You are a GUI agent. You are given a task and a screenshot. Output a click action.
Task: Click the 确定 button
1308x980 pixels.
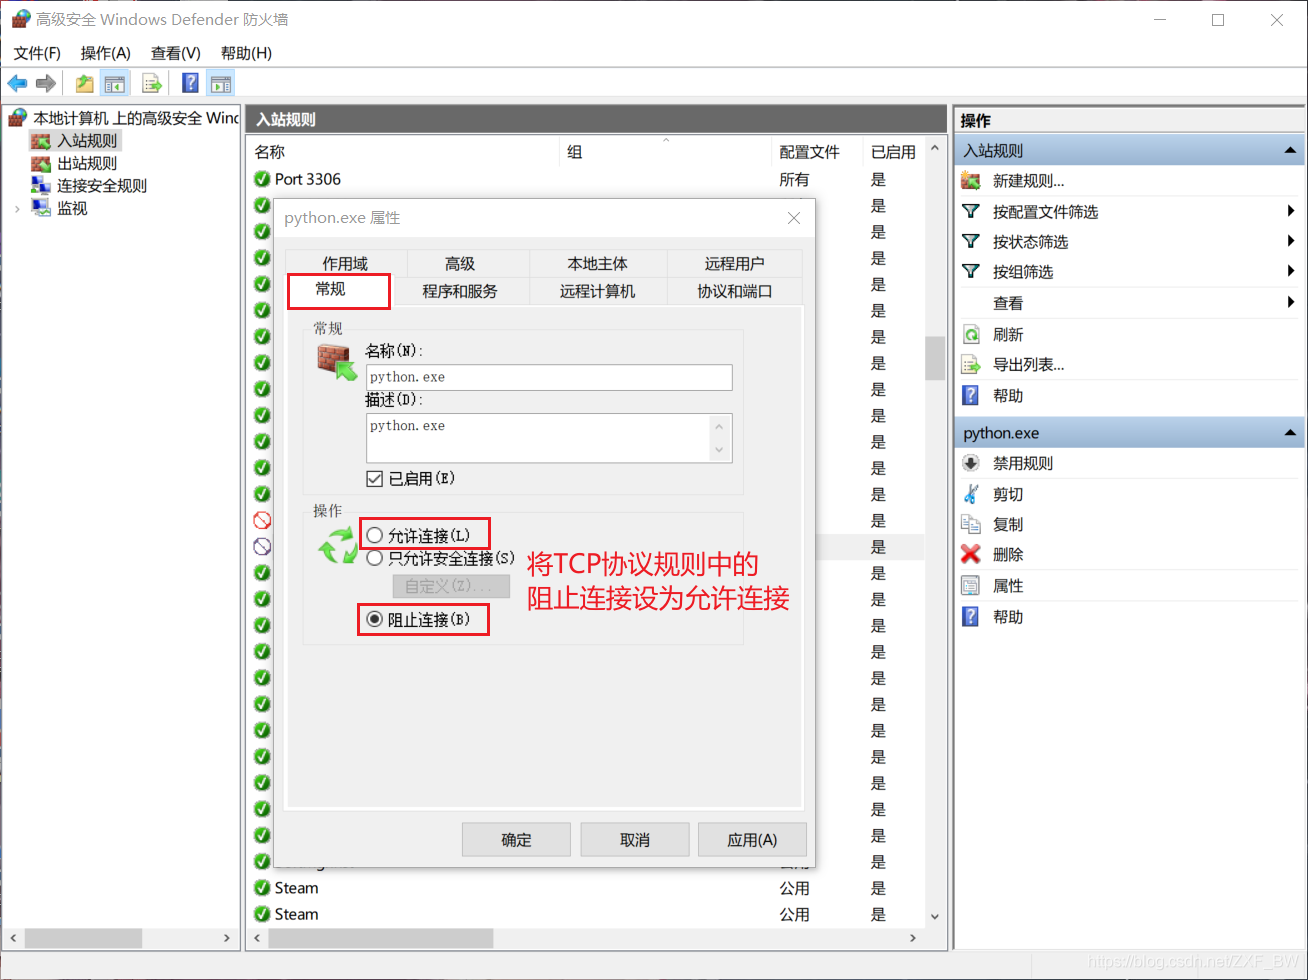click(516, 840)
